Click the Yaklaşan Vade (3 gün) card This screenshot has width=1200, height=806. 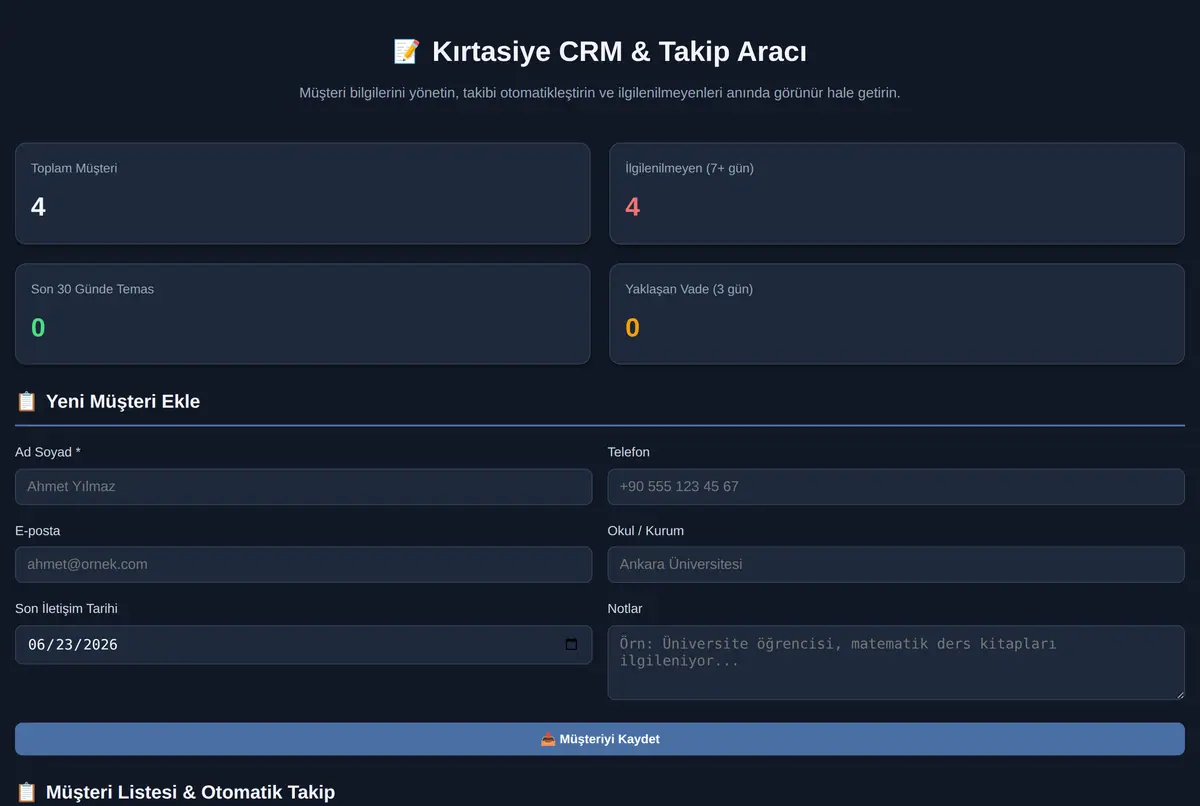(897, 314)
